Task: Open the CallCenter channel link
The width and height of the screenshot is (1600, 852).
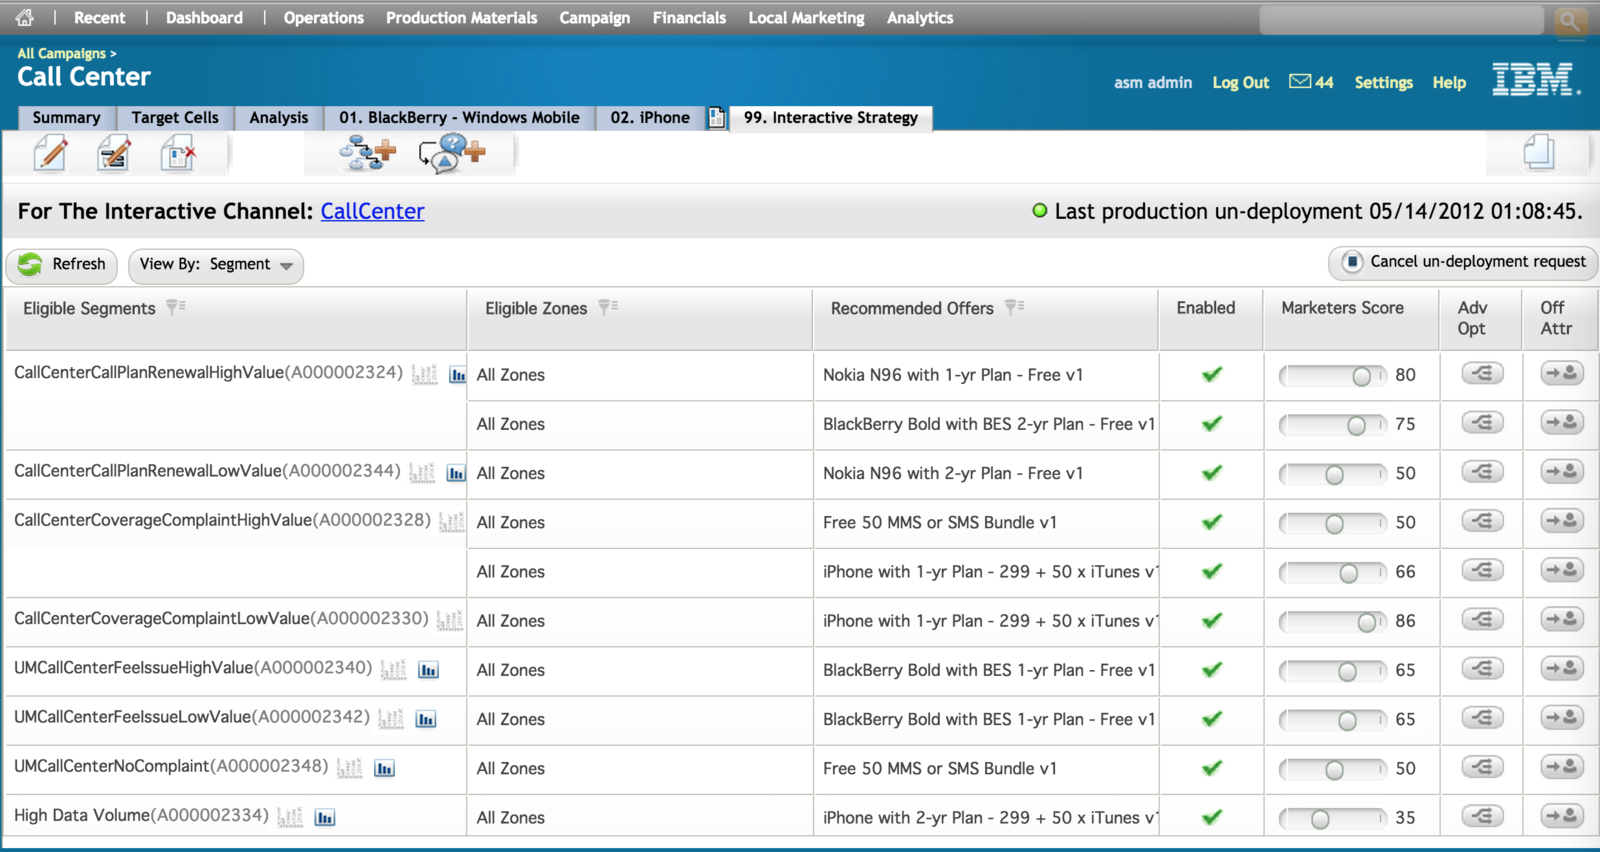Action: (x=373, y=211)
